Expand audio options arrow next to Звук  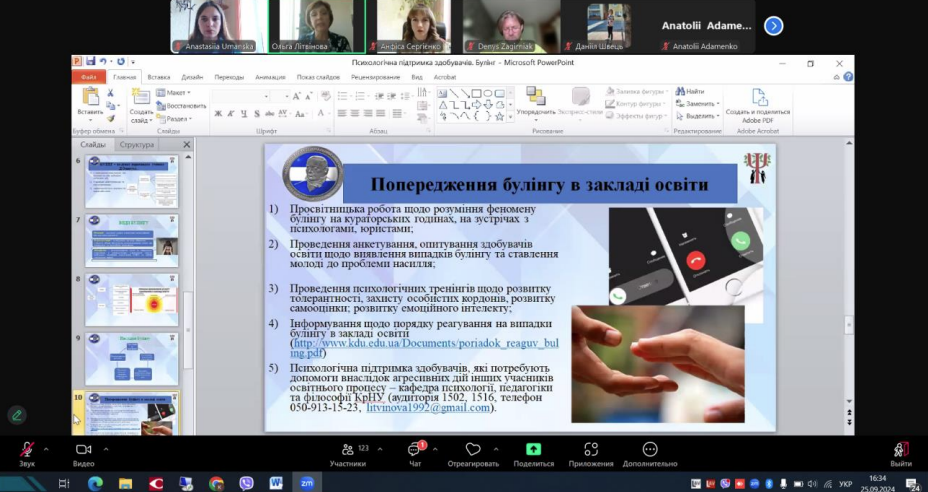46,449
